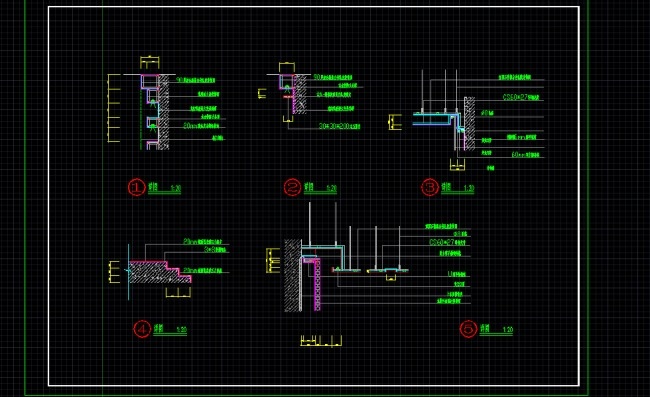Select the red circled number 4 marker
Viewport: 650px width, 397px height.
point(142,329)
